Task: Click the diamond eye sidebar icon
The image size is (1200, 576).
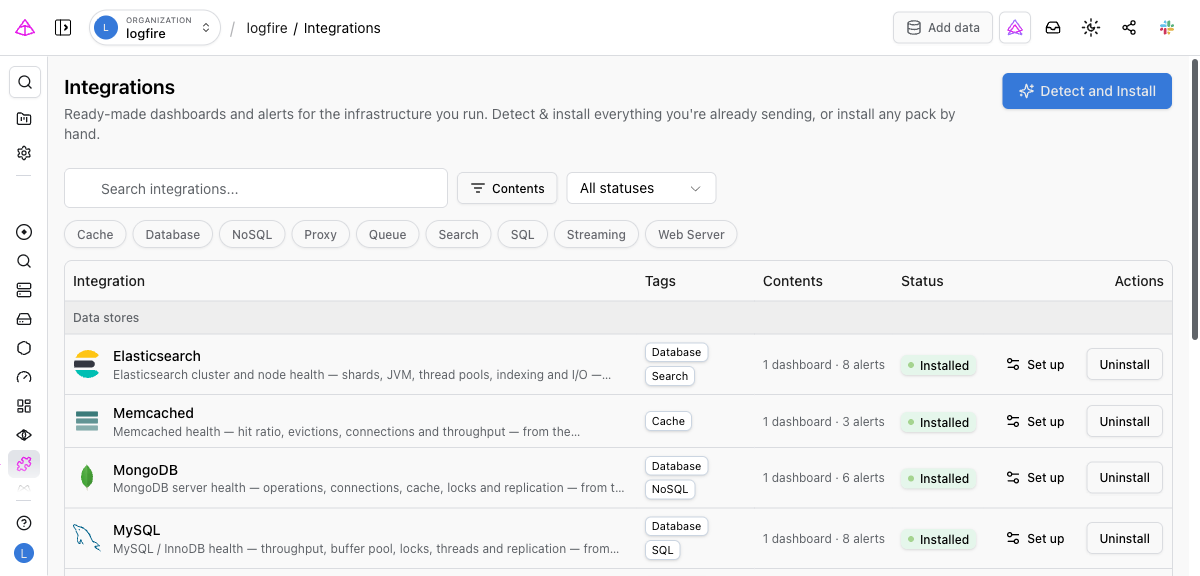Action: click(x=24, y=435)
